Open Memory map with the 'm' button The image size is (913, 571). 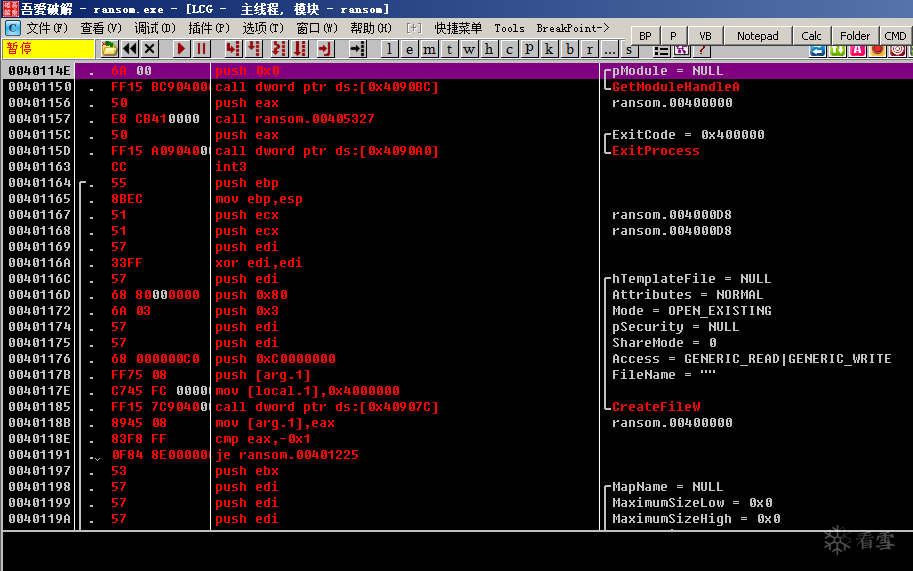[x=429, y=49]
